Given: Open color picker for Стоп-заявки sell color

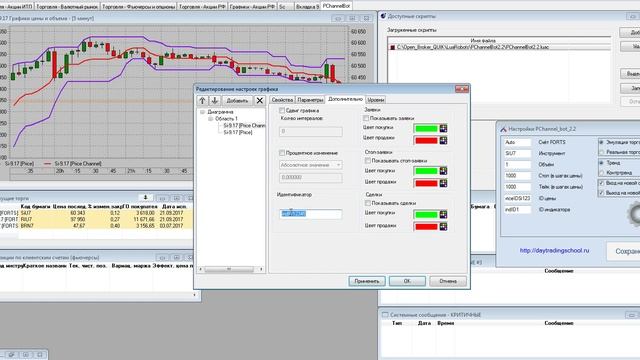Looking at the screenshot, I should coord(443,183).
